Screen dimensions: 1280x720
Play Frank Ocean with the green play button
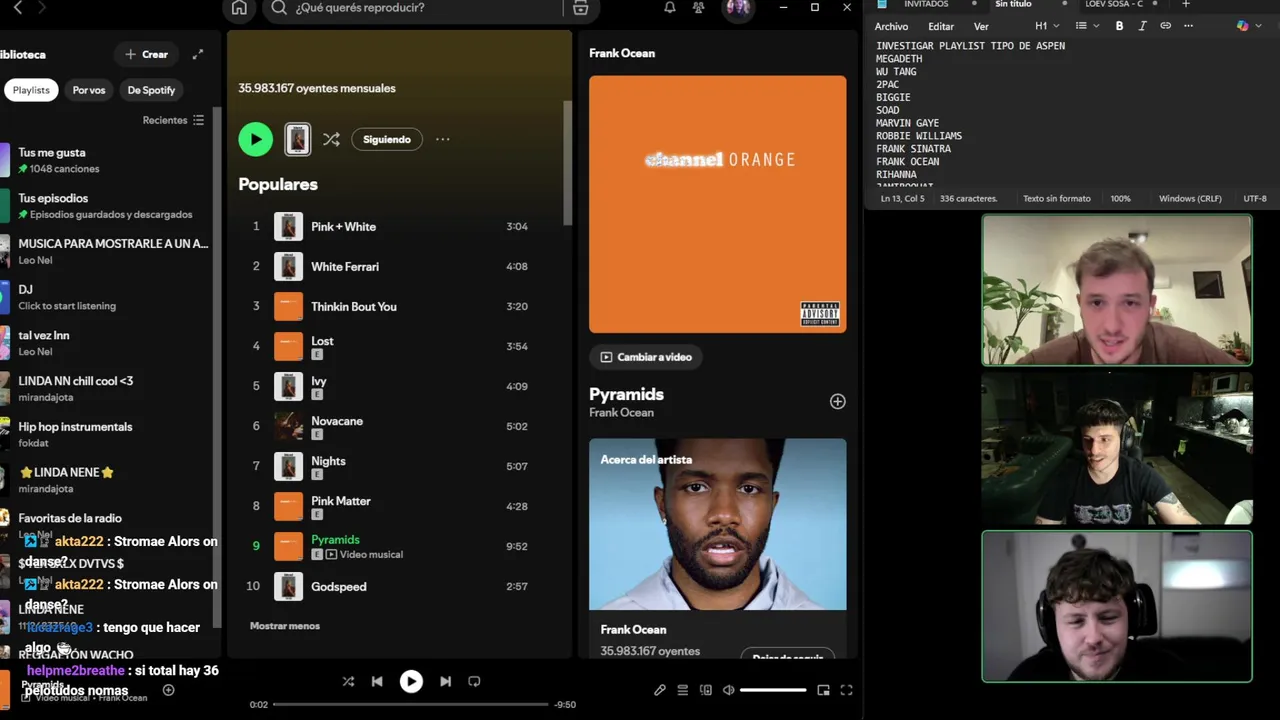[x=255, y=139]
